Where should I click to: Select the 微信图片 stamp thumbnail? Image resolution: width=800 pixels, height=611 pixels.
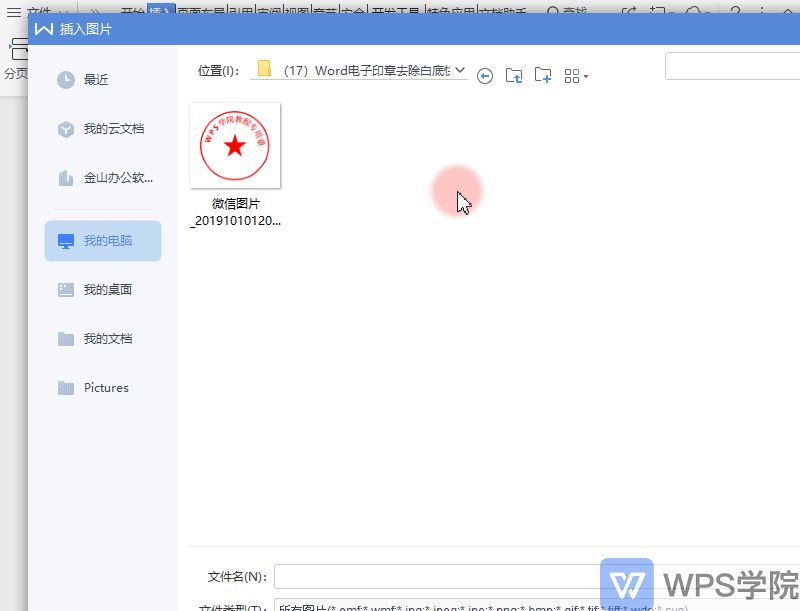pyautogui.click(x=235, y=145)
